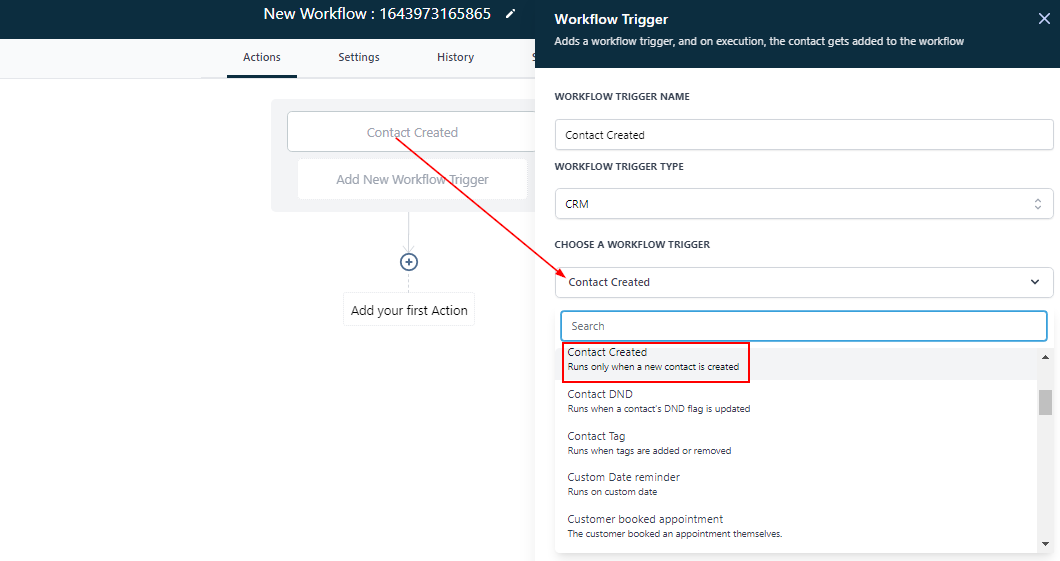The image size is (1060, 561).
Task: Click the trigger list scrollbar thumb
Action: [x=1045, y=402]
